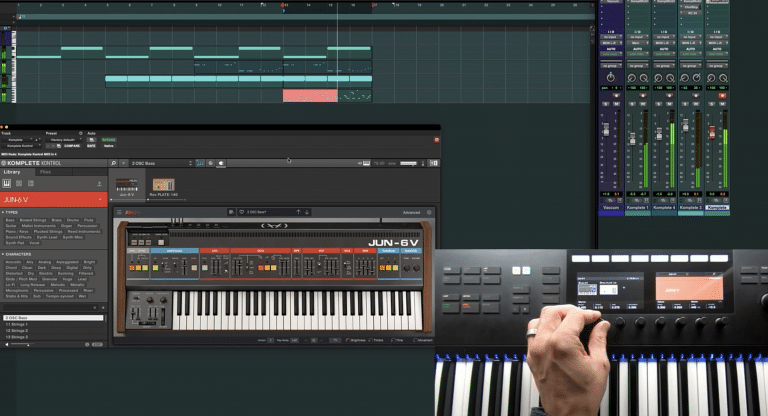
Task: Open the Jun-6 V gear settings
Action: pyautogui.click(x=429, y=213)
